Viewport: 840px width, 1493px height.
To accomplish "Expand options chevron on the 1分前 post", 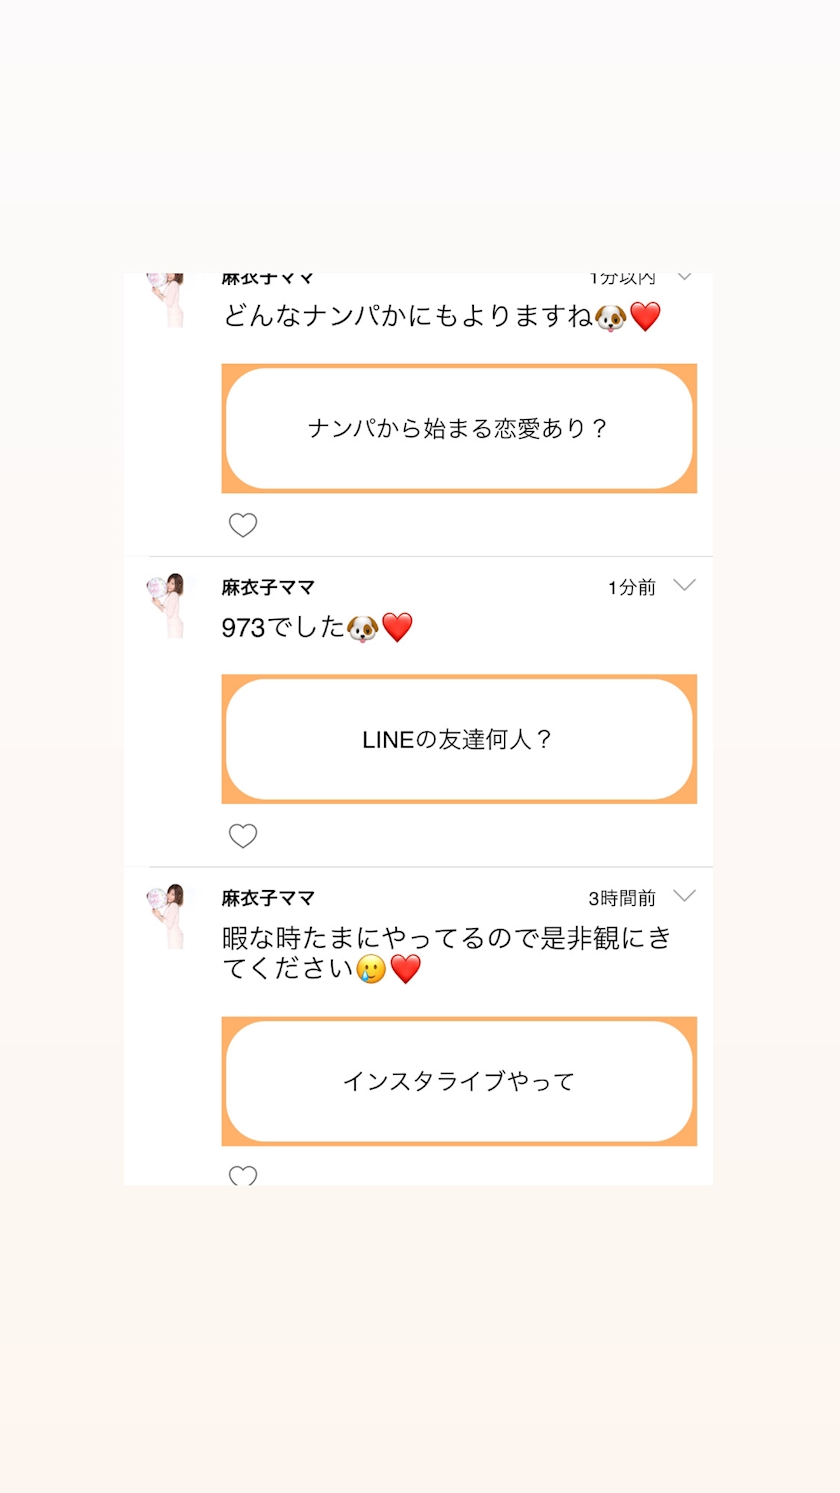I will (684, 585).
